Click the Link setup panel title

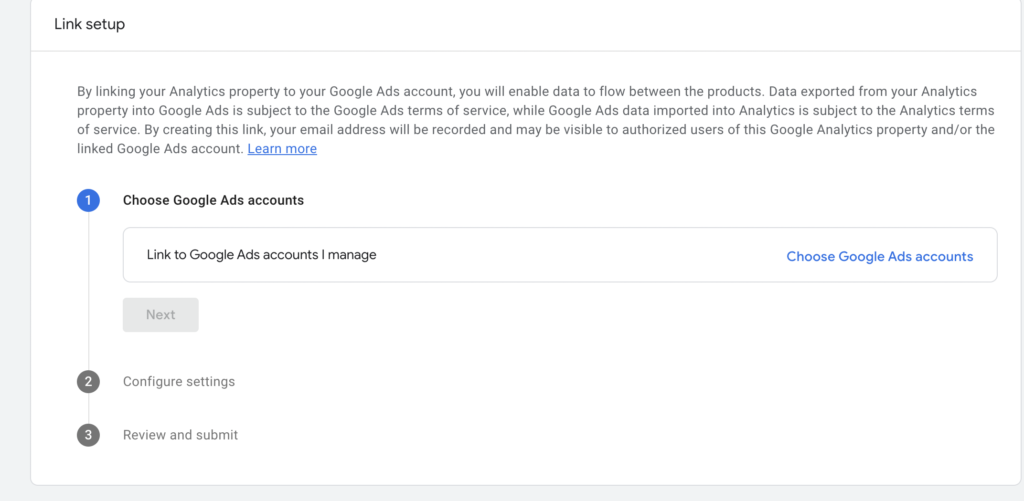coord(89,25)
